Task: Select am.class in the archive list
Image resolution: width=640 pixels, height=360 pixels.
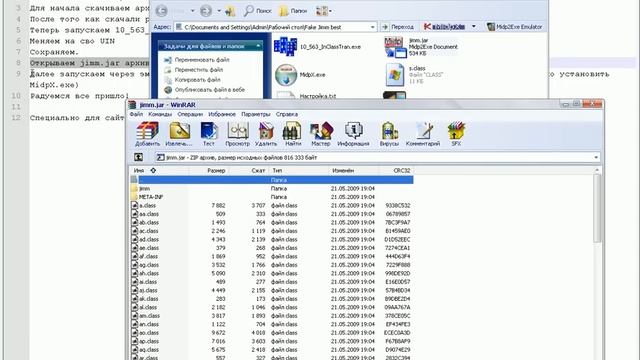Action: tap(271, 316)
